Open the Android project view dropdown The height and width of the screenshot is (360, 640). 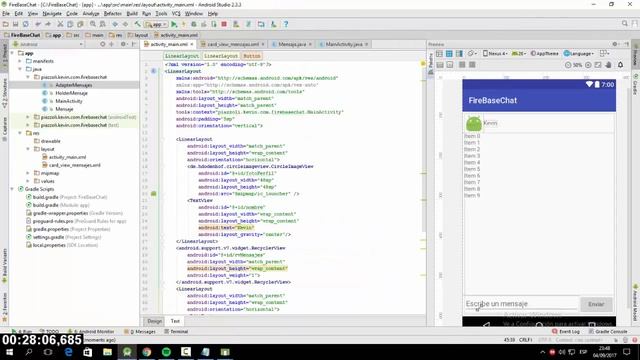tap(48, 44)
